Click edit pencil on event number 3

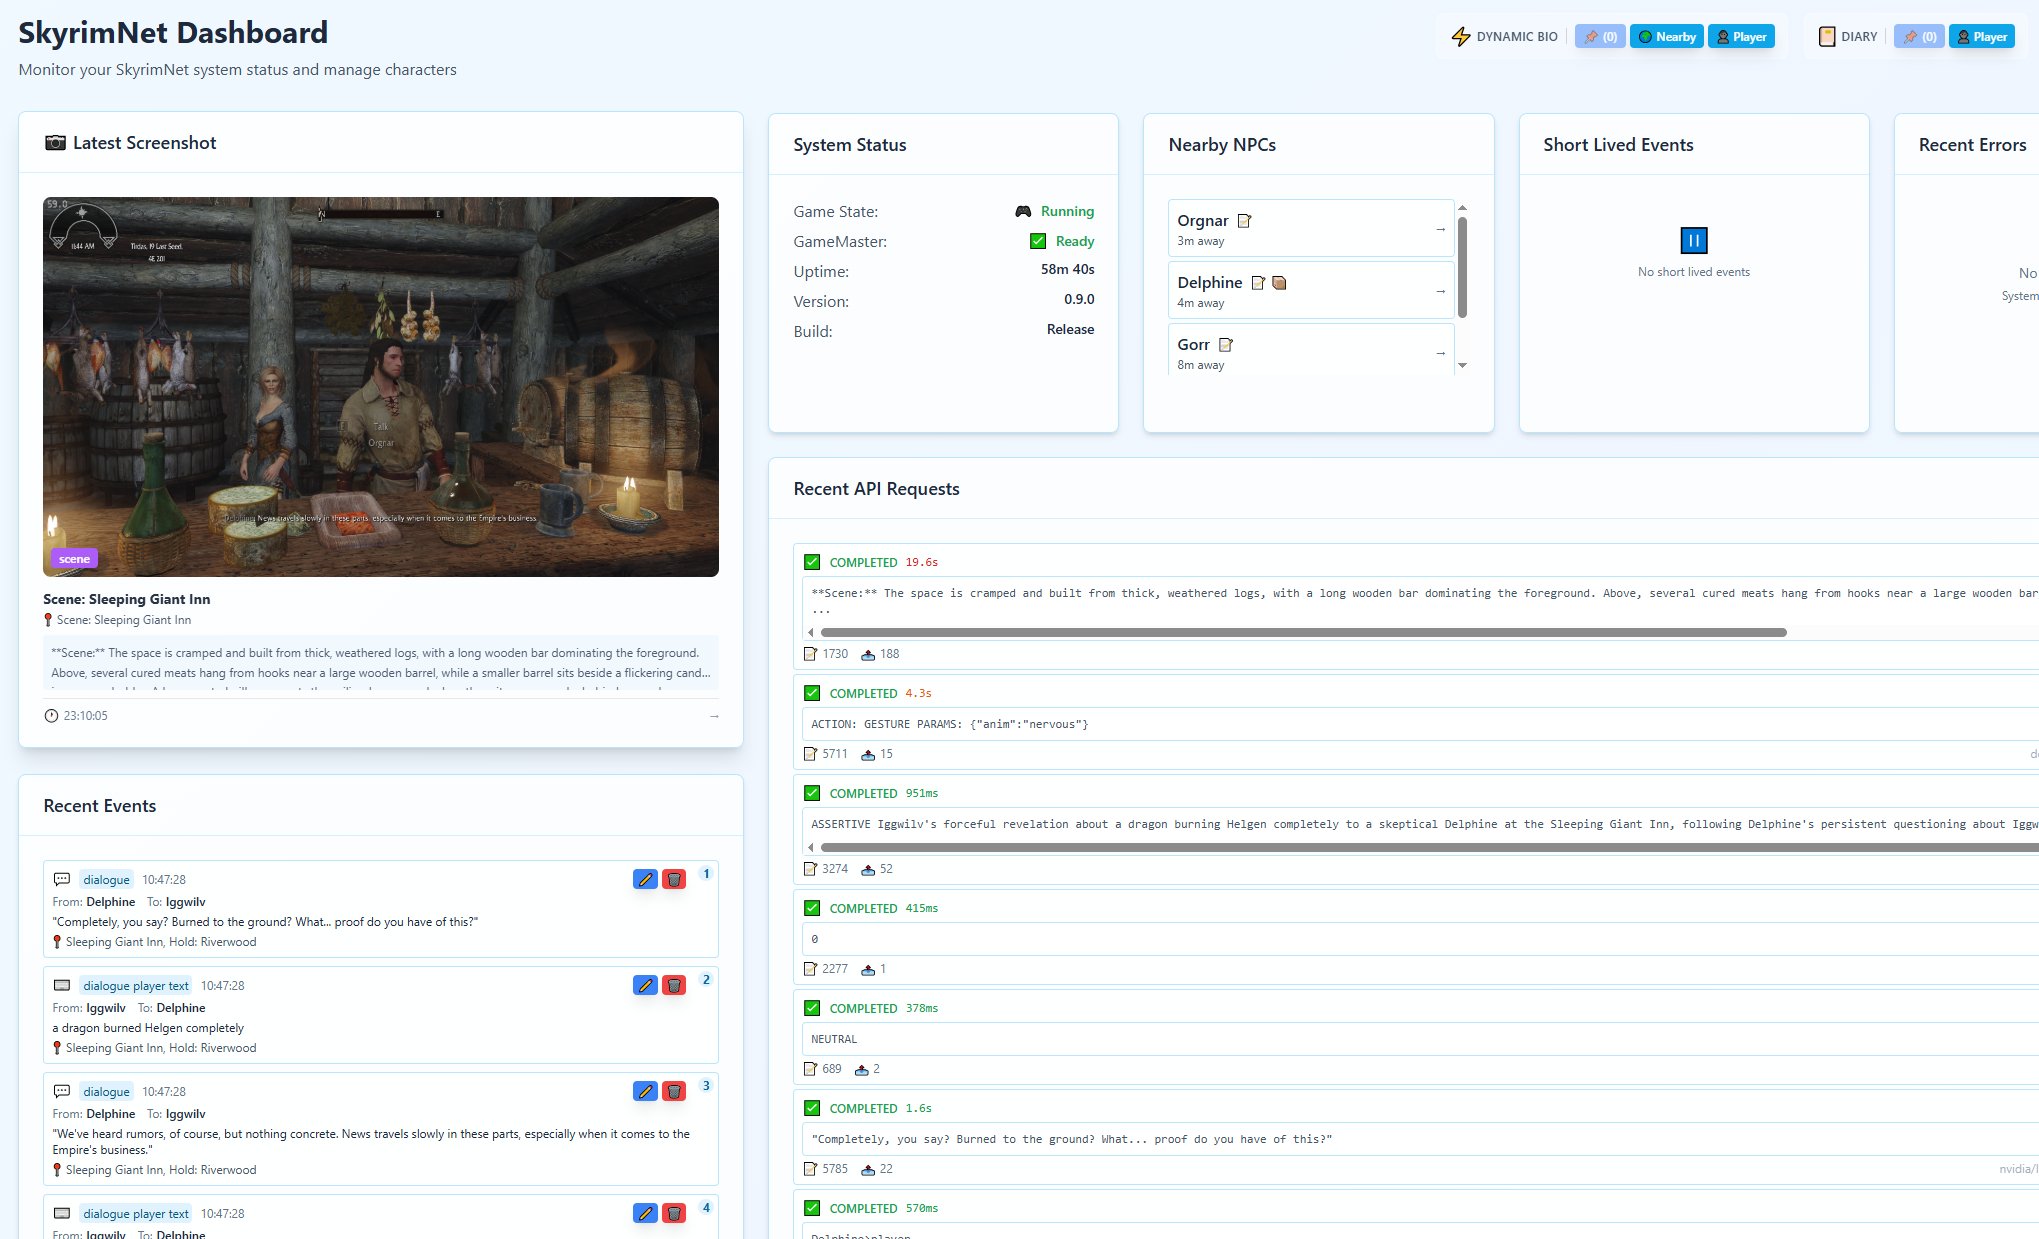click(x=645, y=1092)
